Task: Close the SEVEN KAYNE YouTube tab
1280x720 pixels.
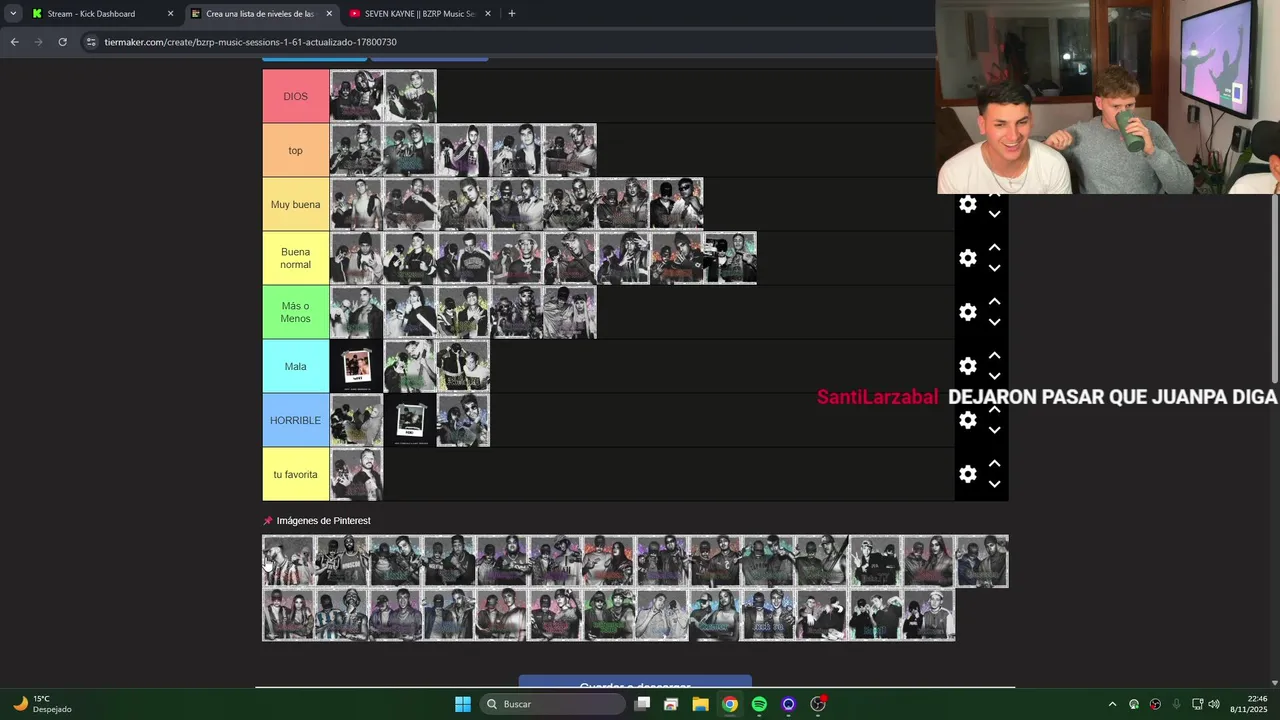Action: click(x=488, y=14)
